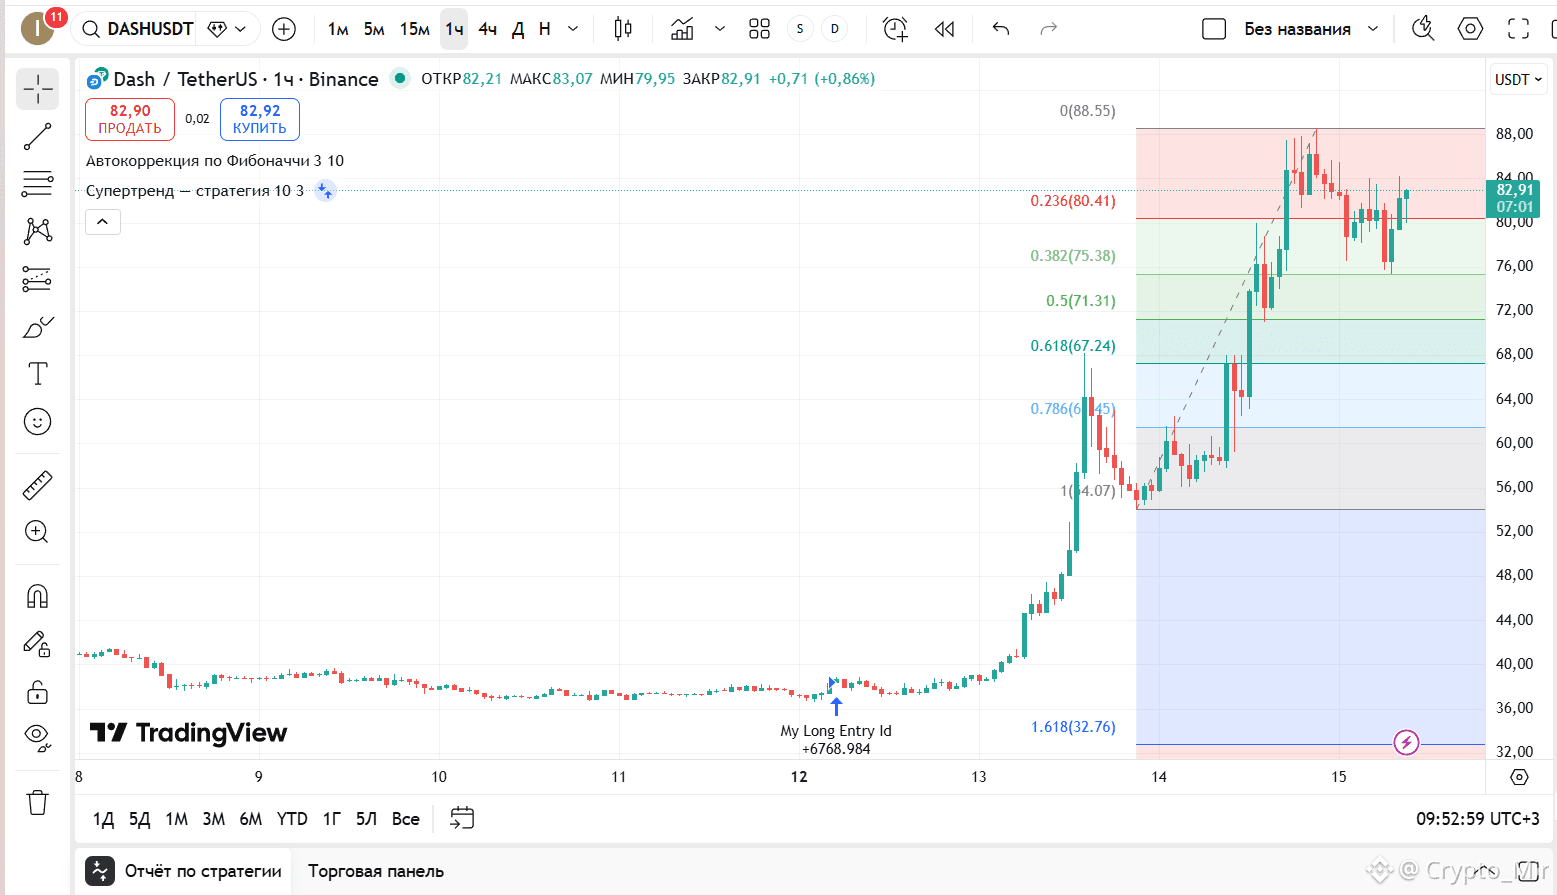Select the trend line drawing tool

coord(37,137)
